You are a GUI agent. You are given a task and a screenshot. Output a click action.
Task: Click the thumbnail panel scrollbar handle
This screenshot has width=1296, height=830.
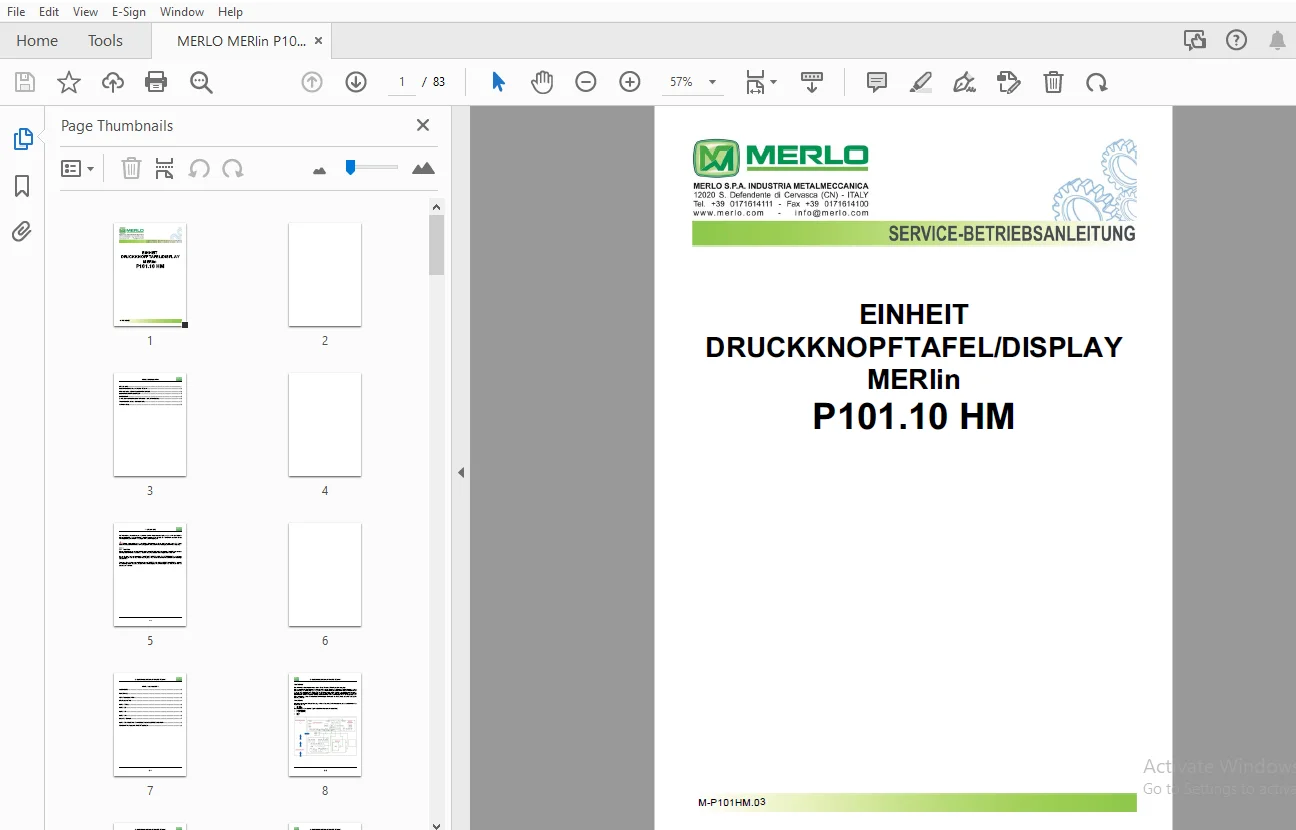(x=436, y=244)
